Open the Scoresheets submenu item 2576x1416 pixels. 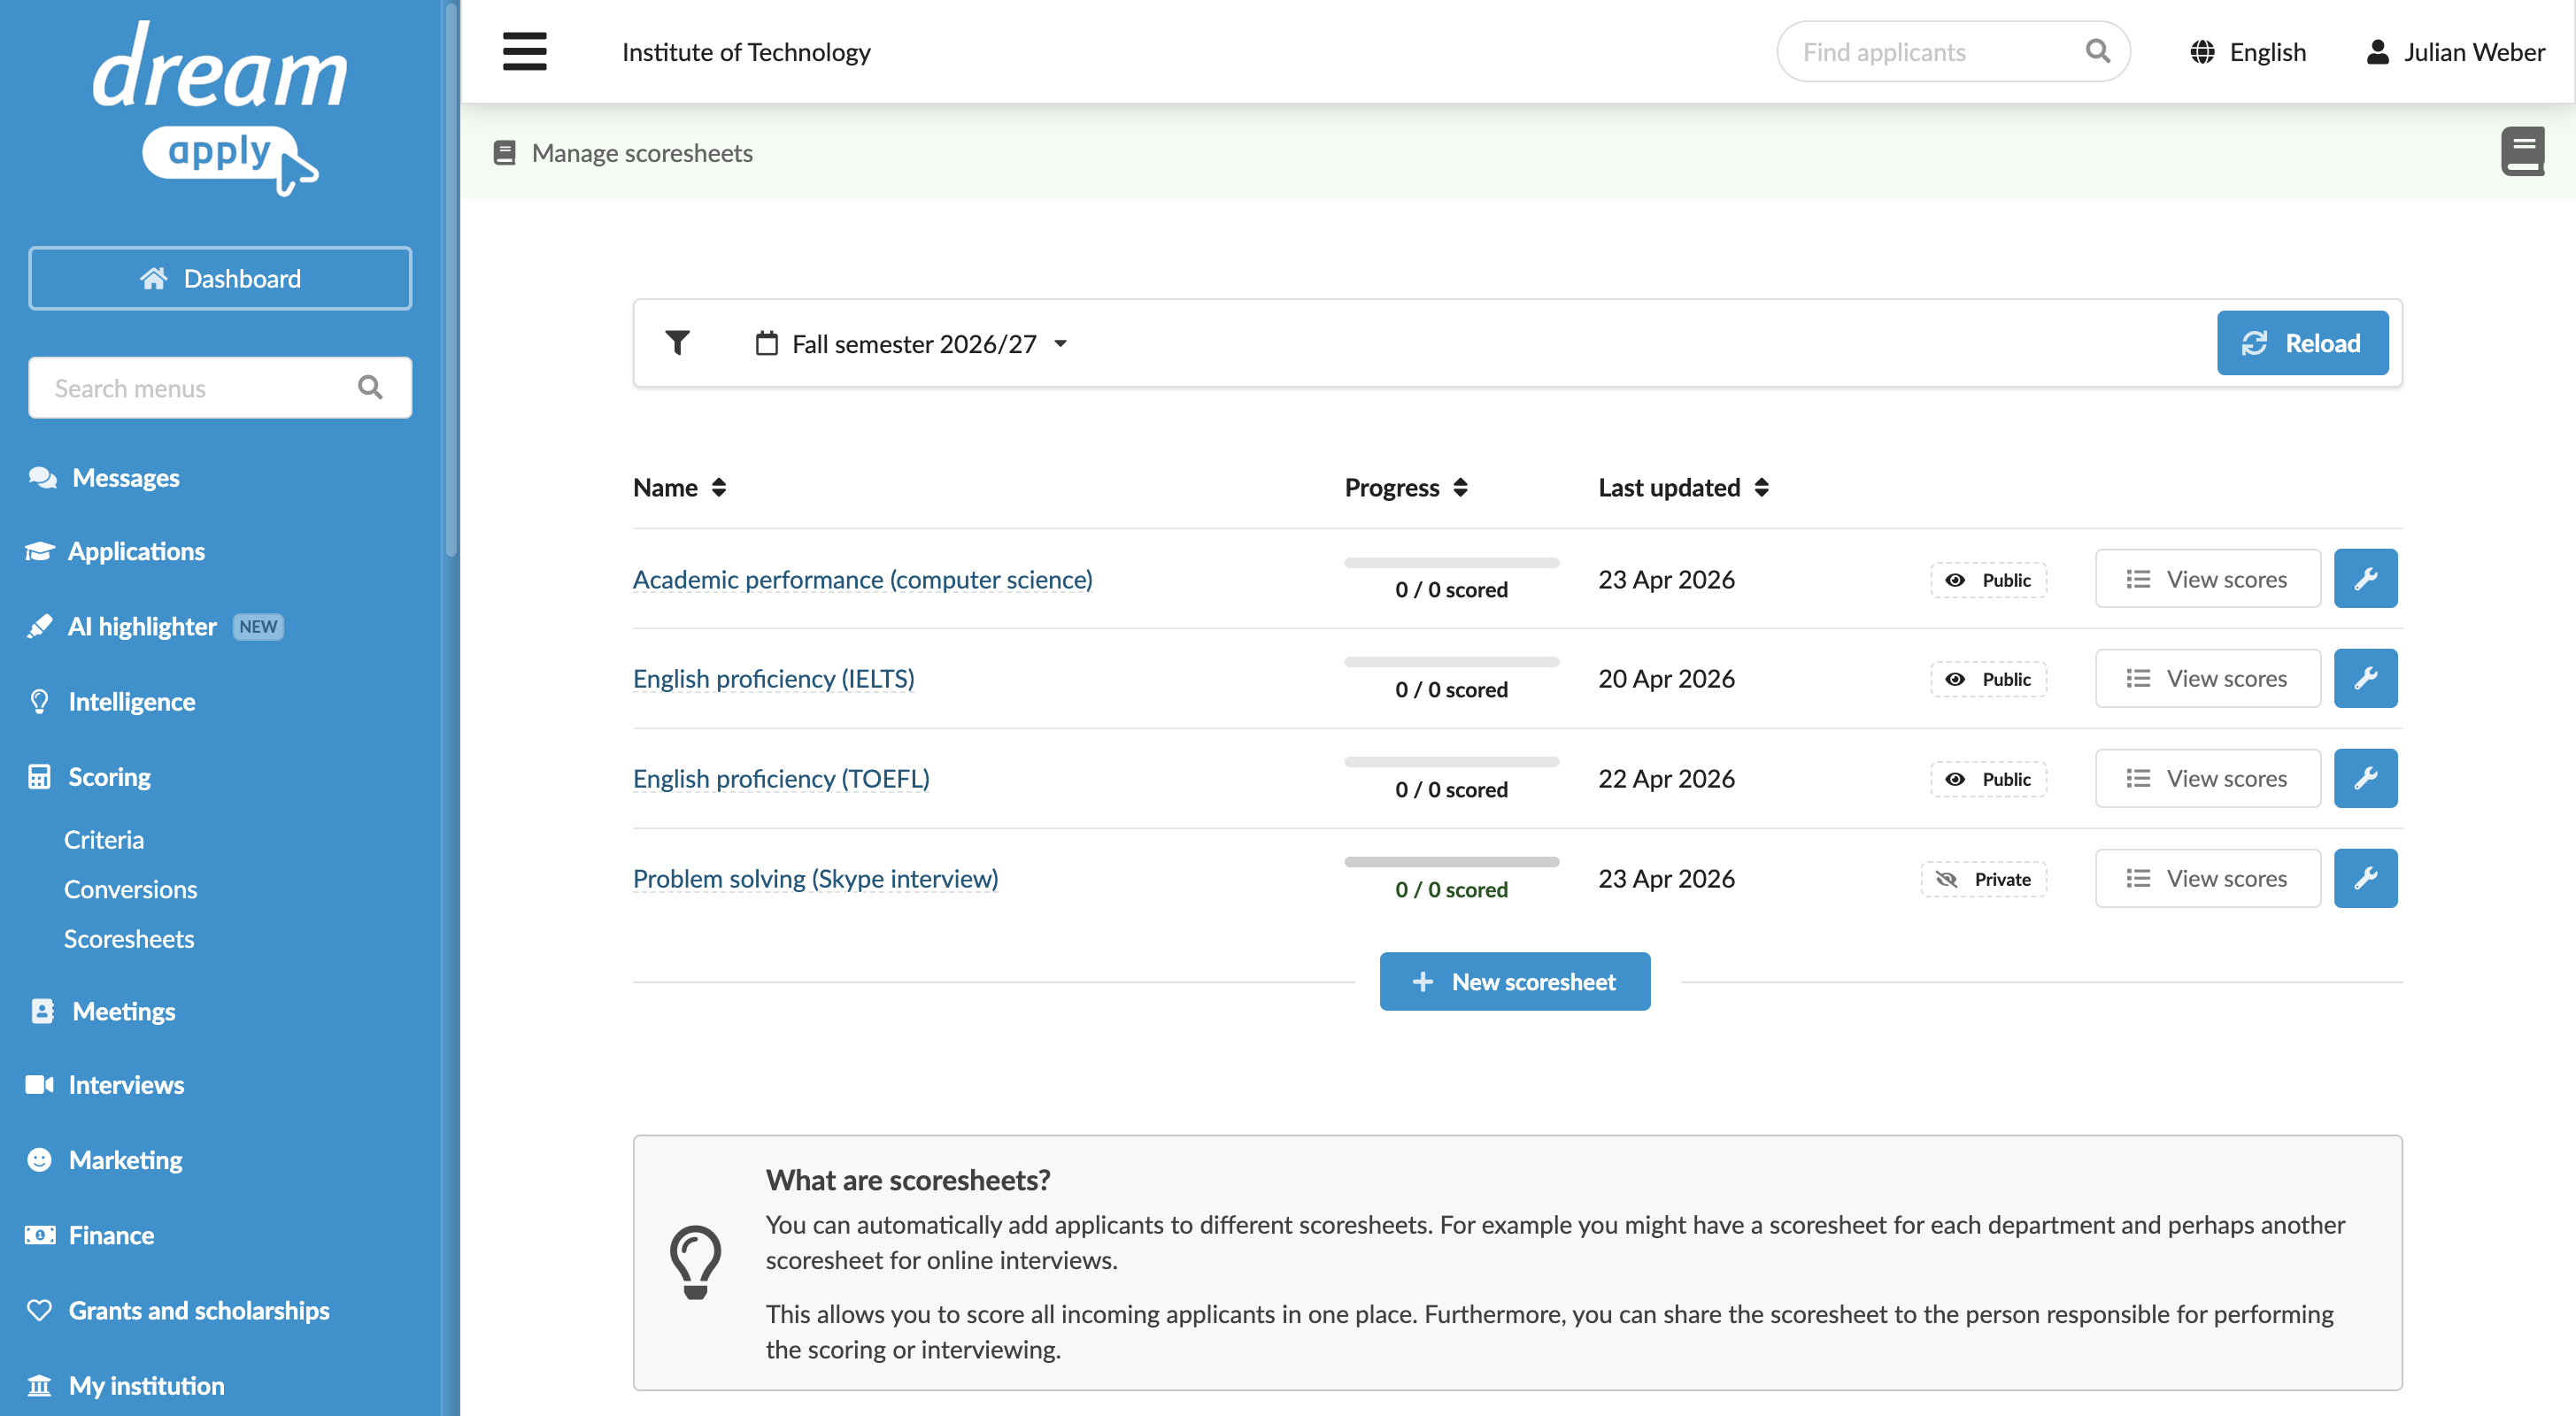129,938
